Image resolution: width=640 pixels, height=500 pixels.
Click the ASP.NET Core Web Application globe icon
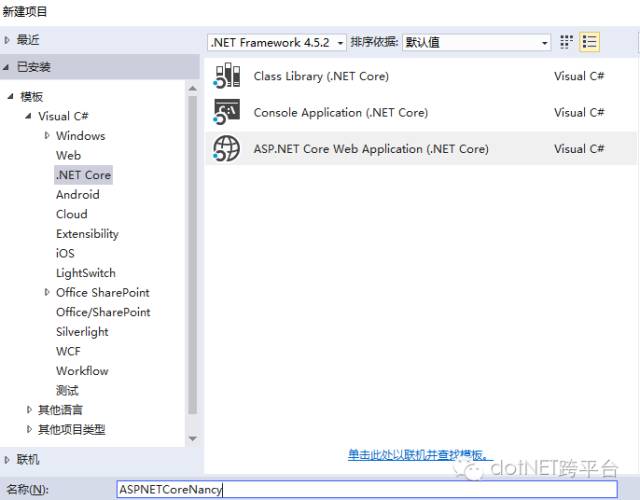click(x=227, y=148)
